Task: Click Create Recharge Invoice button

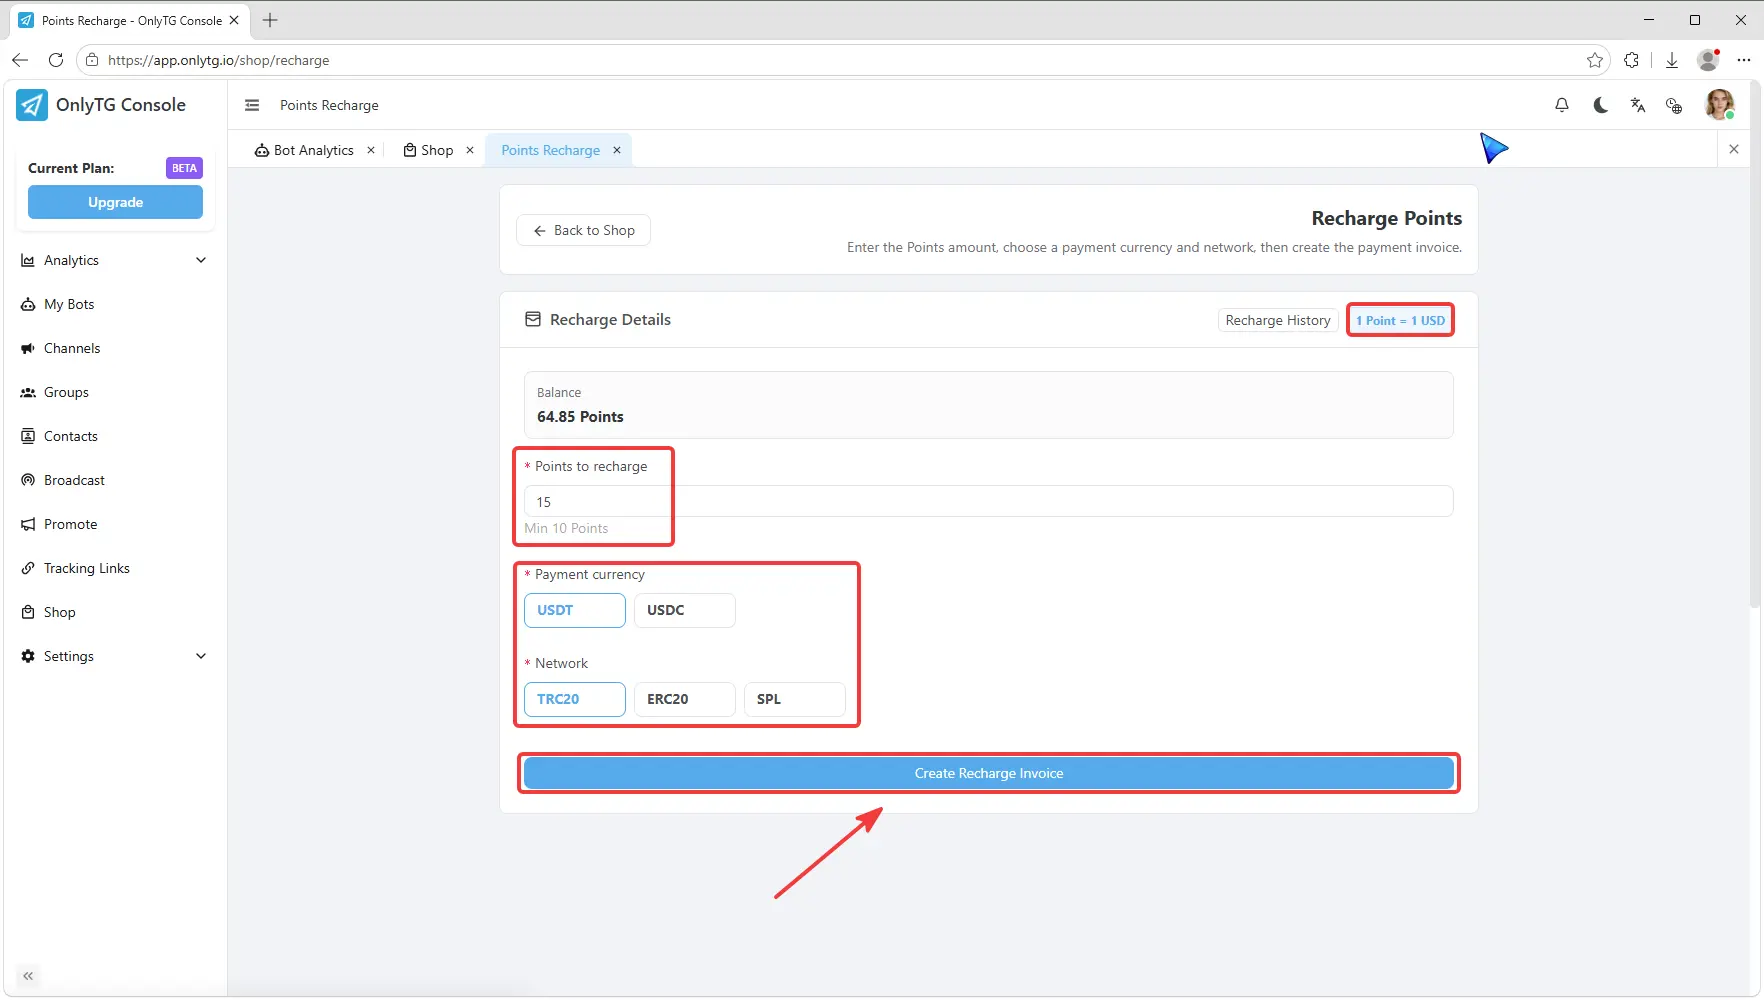Action: (989, 773)
